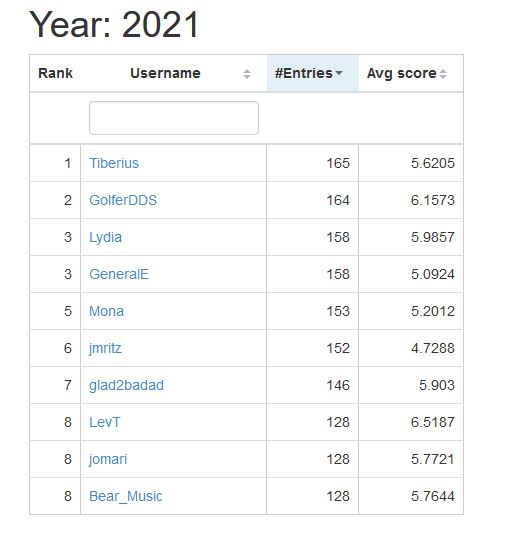Screen dimensions: 508x538
Task: Open Lydia user profile link
Action: pos(105,237)
